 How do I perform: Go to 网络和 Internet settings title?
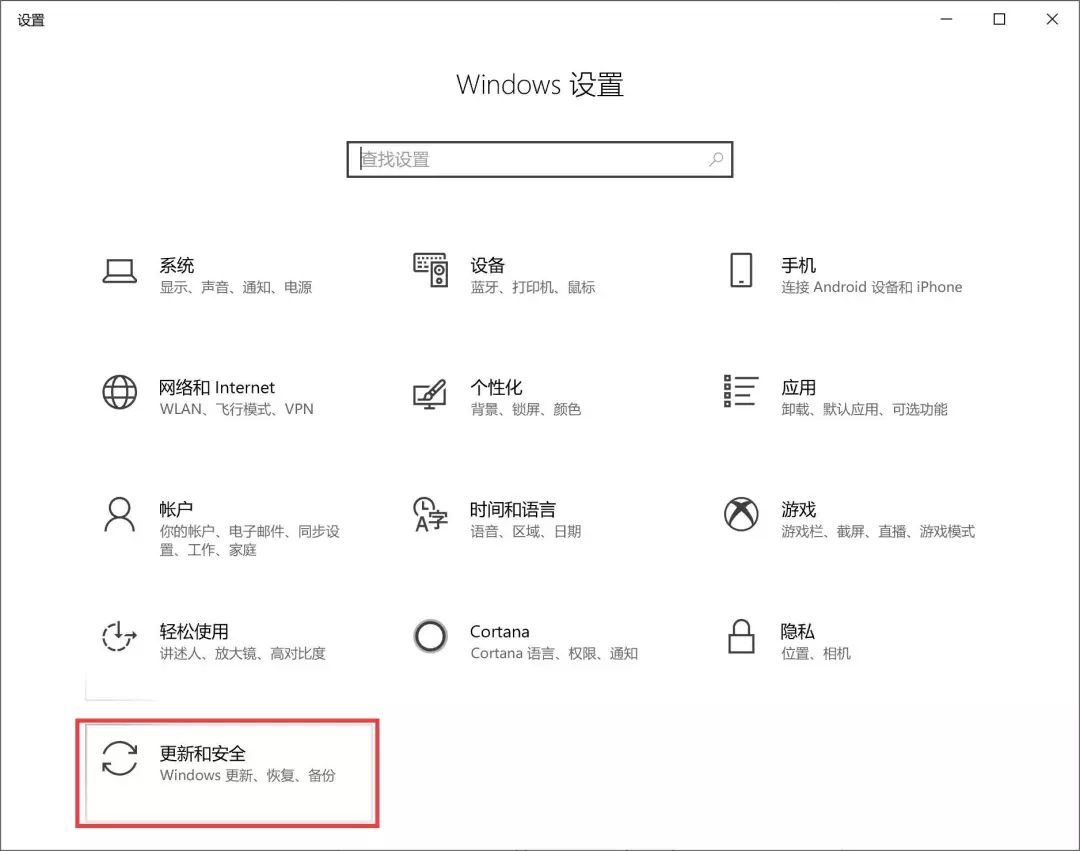pos(217,387)
